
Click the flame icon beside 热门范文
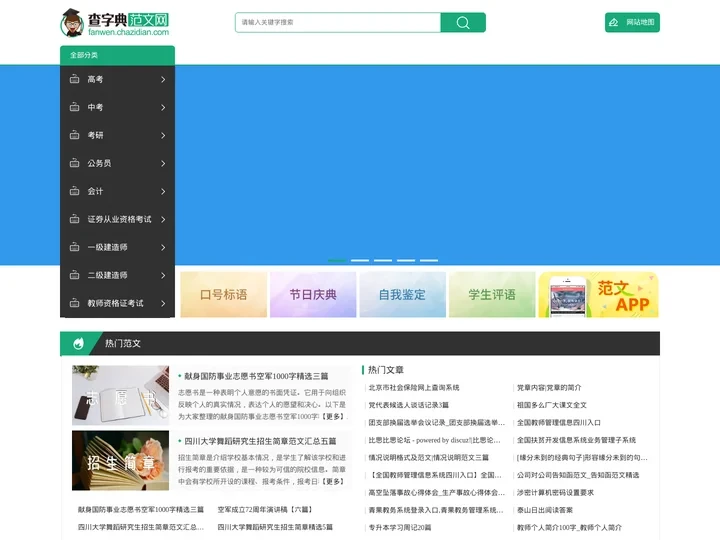[79, 343]
